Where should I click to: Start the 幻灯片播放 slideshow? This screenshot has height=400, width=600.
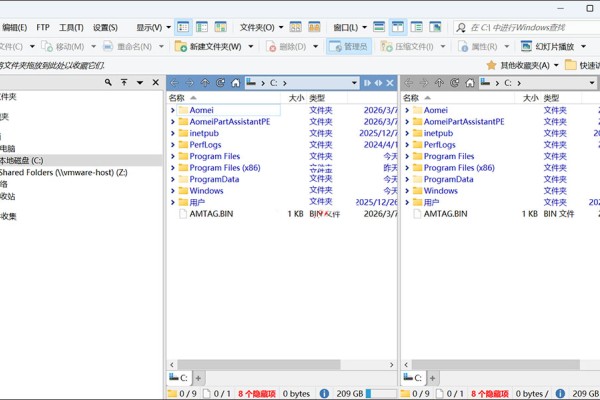click(548, 47)
